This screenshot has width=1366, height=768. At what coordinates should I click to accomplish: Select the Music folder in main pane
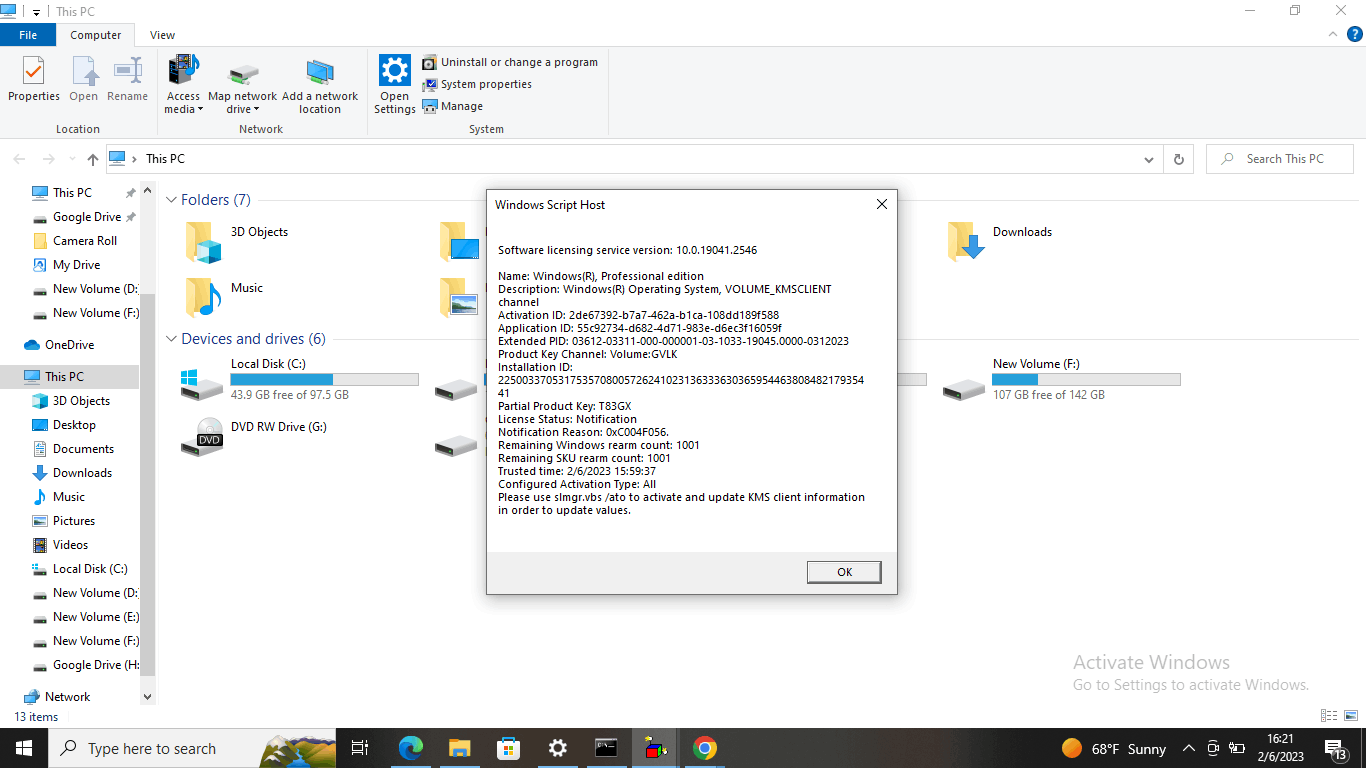pyautogui.click(x=224, y=298)
